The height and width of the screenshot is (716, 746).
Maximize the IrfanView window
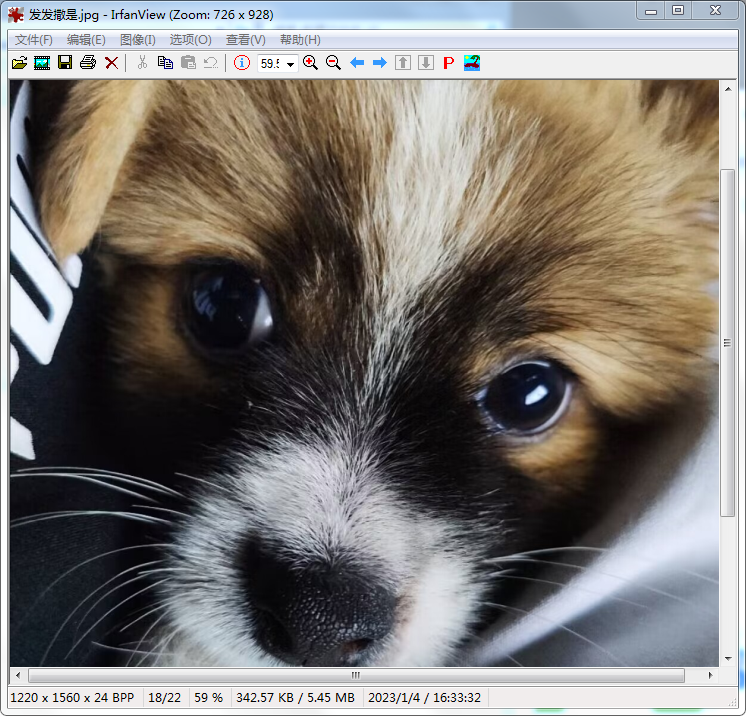pyautogui.click(x=677, y=11)
